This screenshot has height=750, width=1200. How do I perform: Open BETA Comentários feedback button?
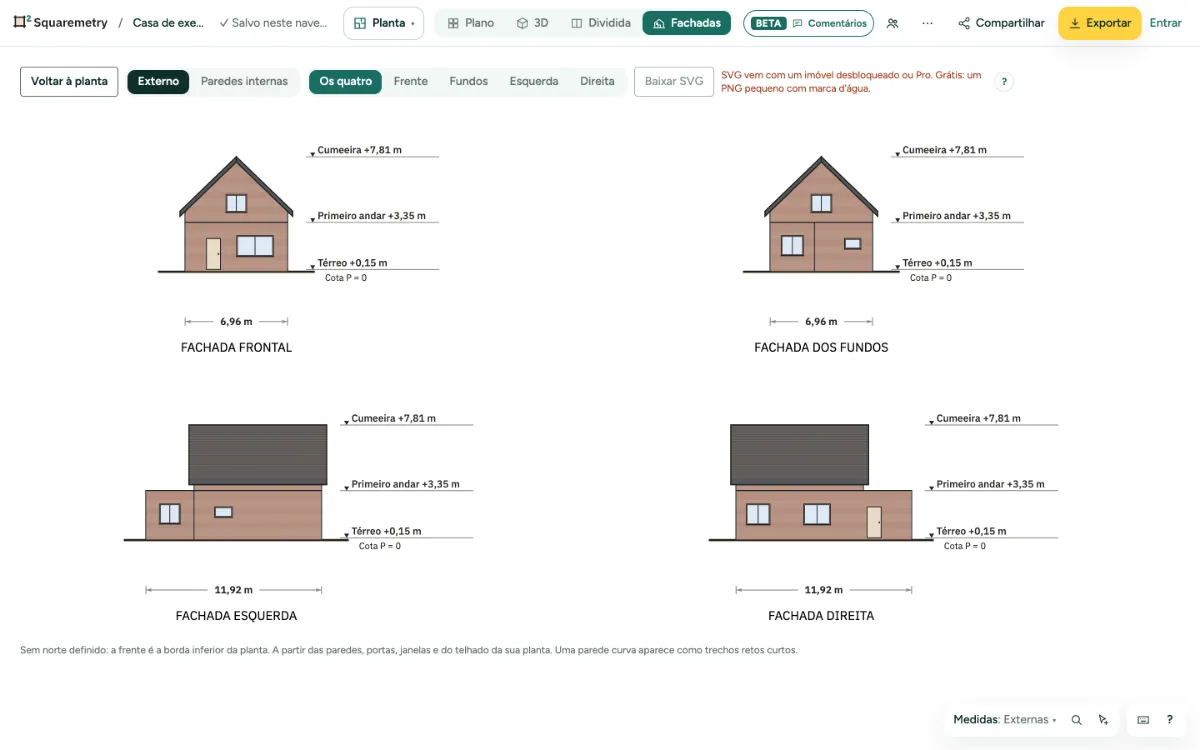coord(808,23)
